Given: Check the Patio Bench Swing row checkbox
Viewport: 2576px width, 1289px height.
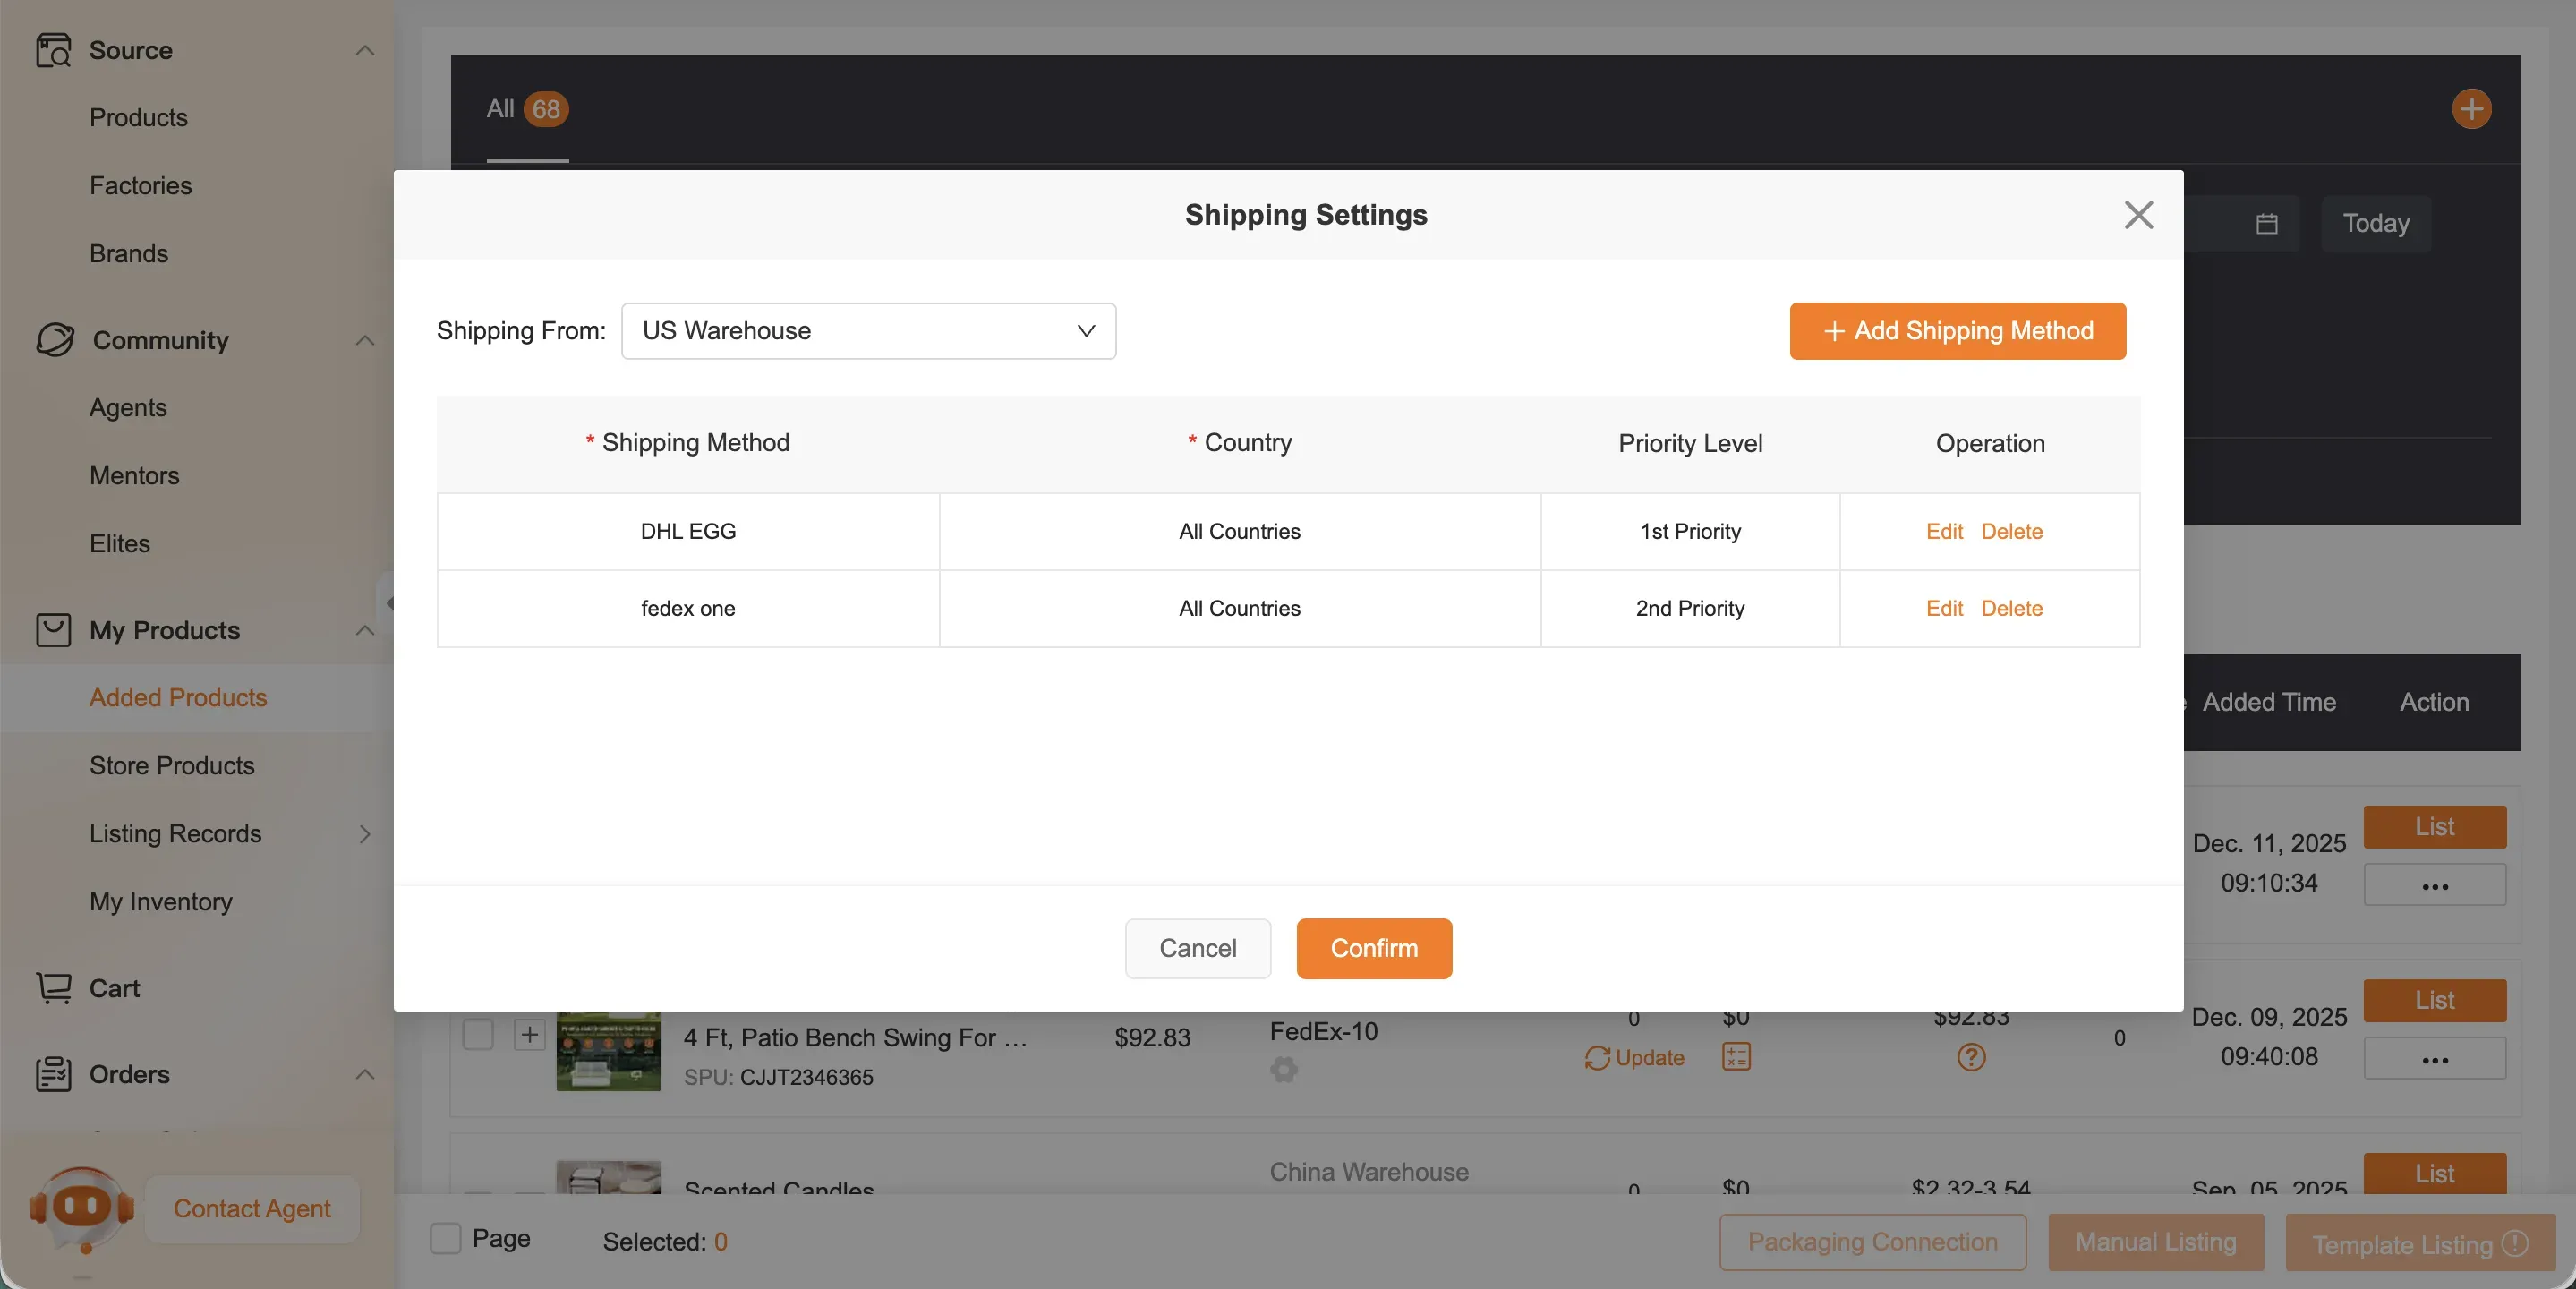Looking at the screenshot, I should pos(478,1035).
